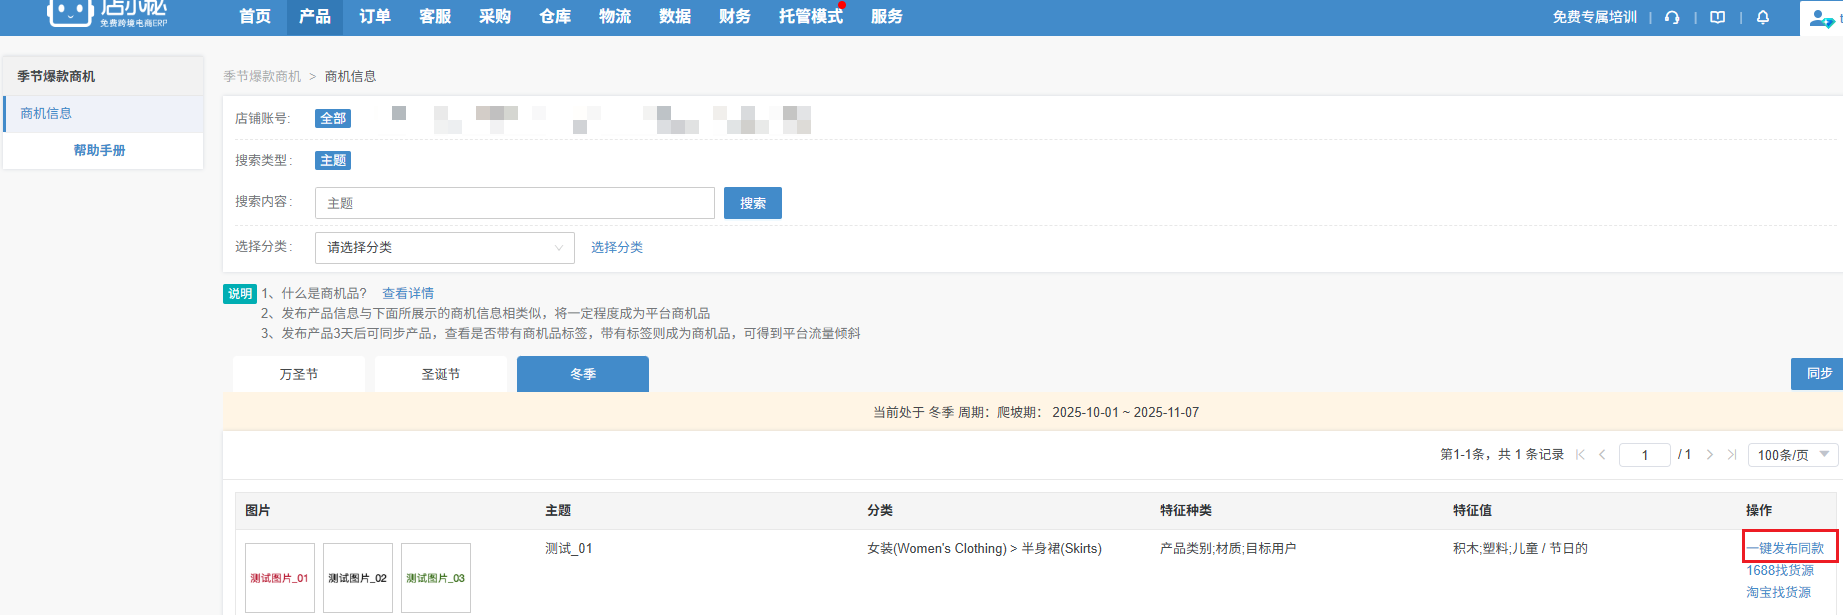This screenshot has width=1843, height=615.
Task: Open the 100条/页 page size dropdown
Action: [x=1793, y=455]
